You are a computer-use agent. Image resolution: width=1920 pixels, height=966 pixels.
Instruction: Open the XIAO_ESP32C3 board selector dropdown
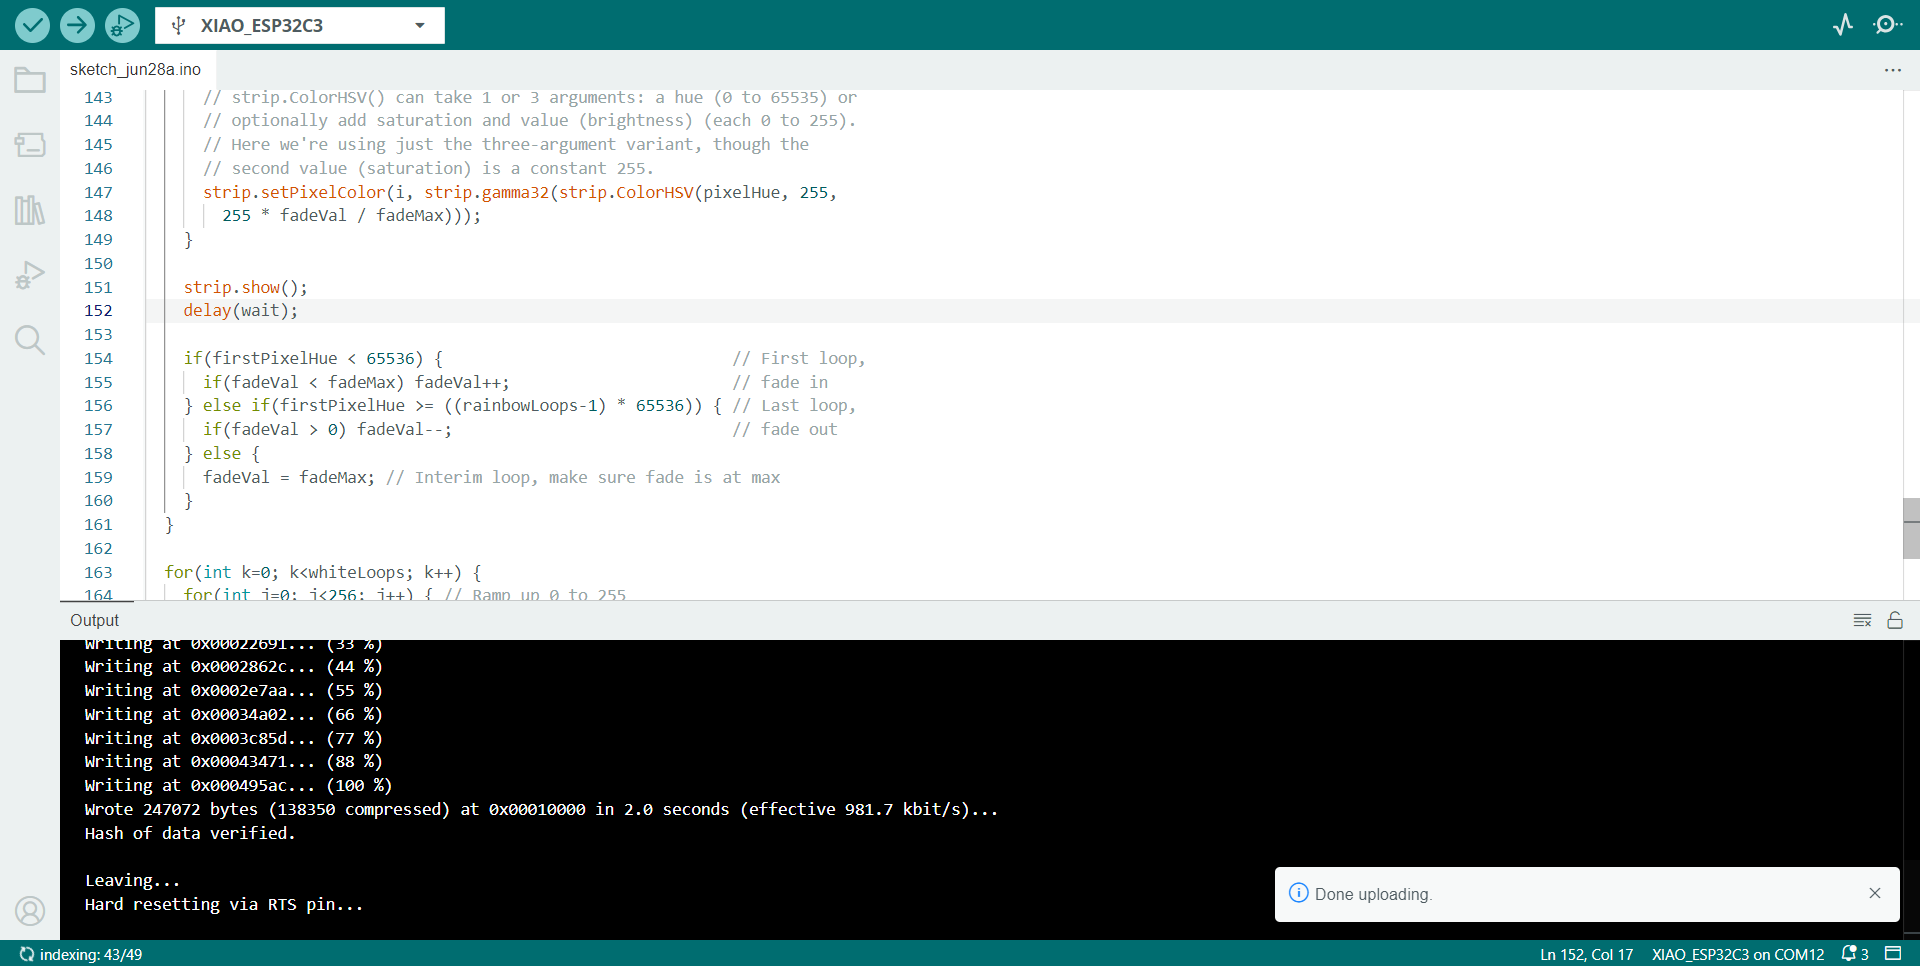(300, 25)
